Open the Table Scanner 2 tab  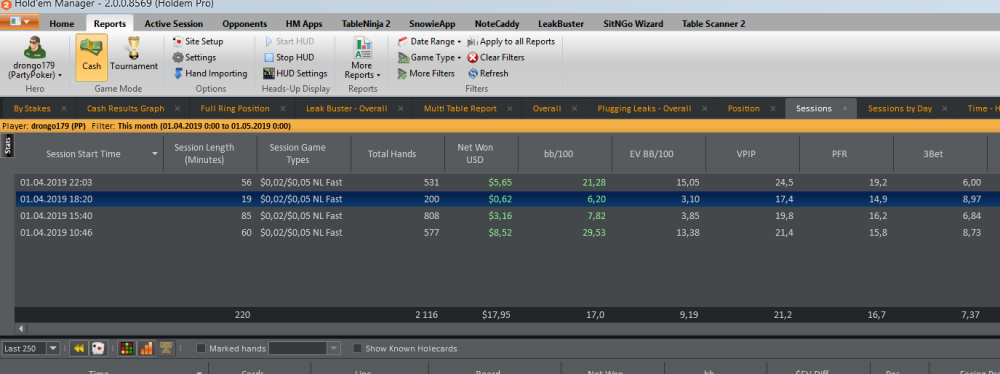pos(714,24)
